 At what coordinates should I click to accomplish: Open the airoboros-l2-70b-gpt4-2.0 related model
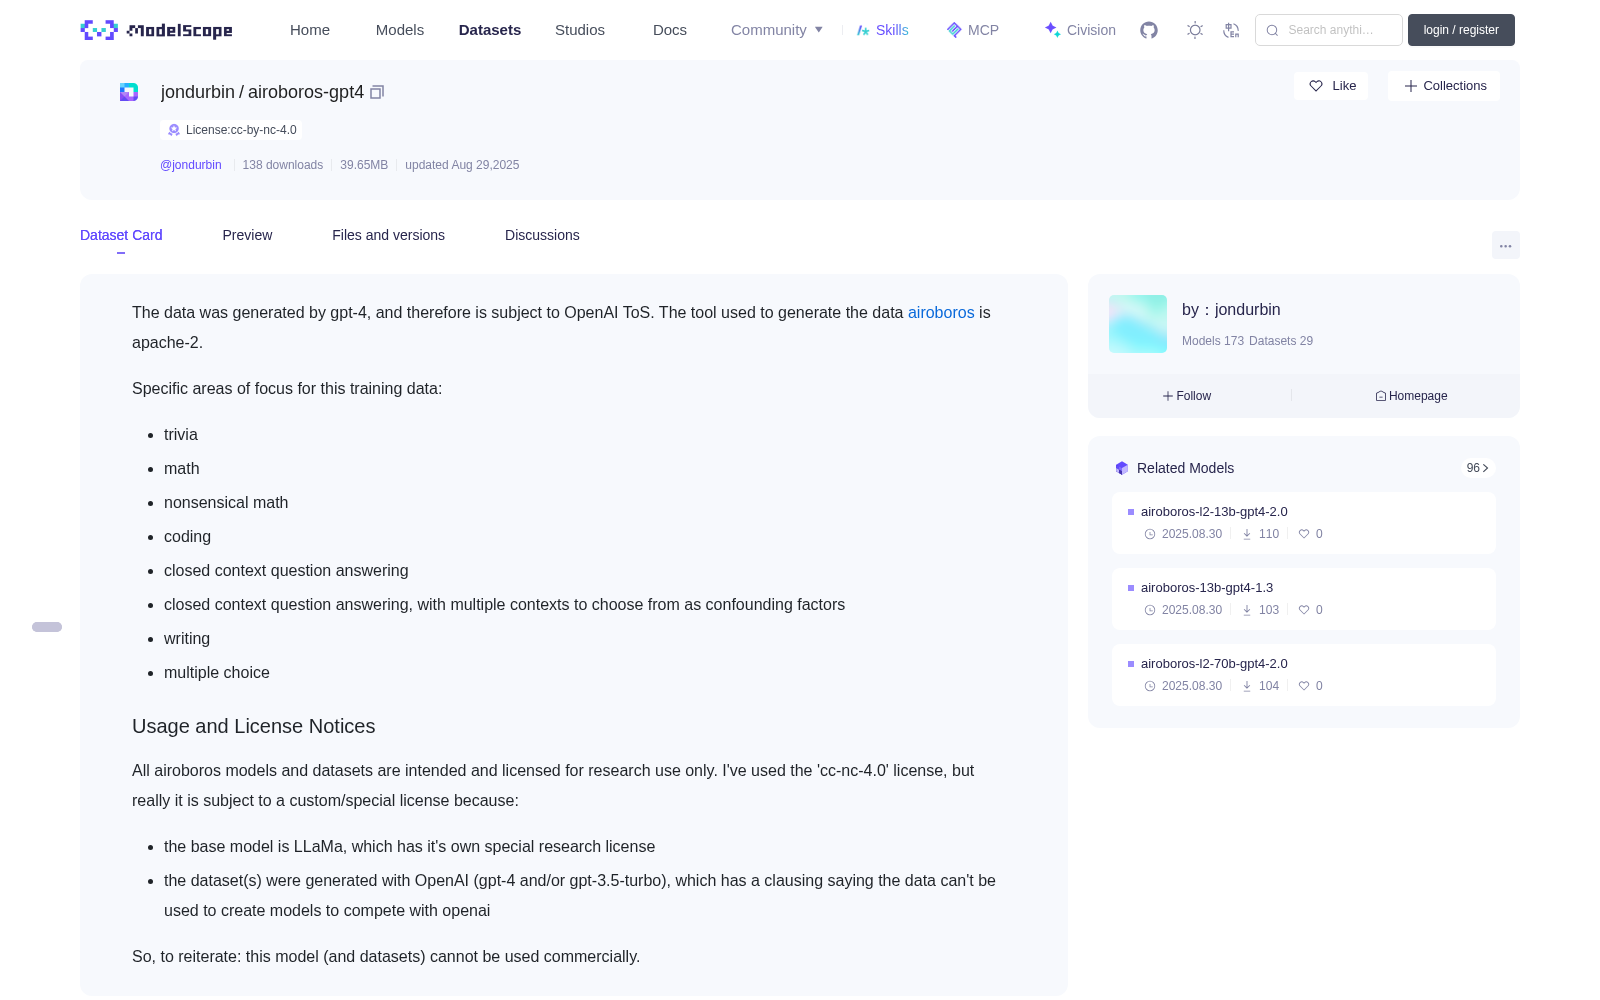1214,664
